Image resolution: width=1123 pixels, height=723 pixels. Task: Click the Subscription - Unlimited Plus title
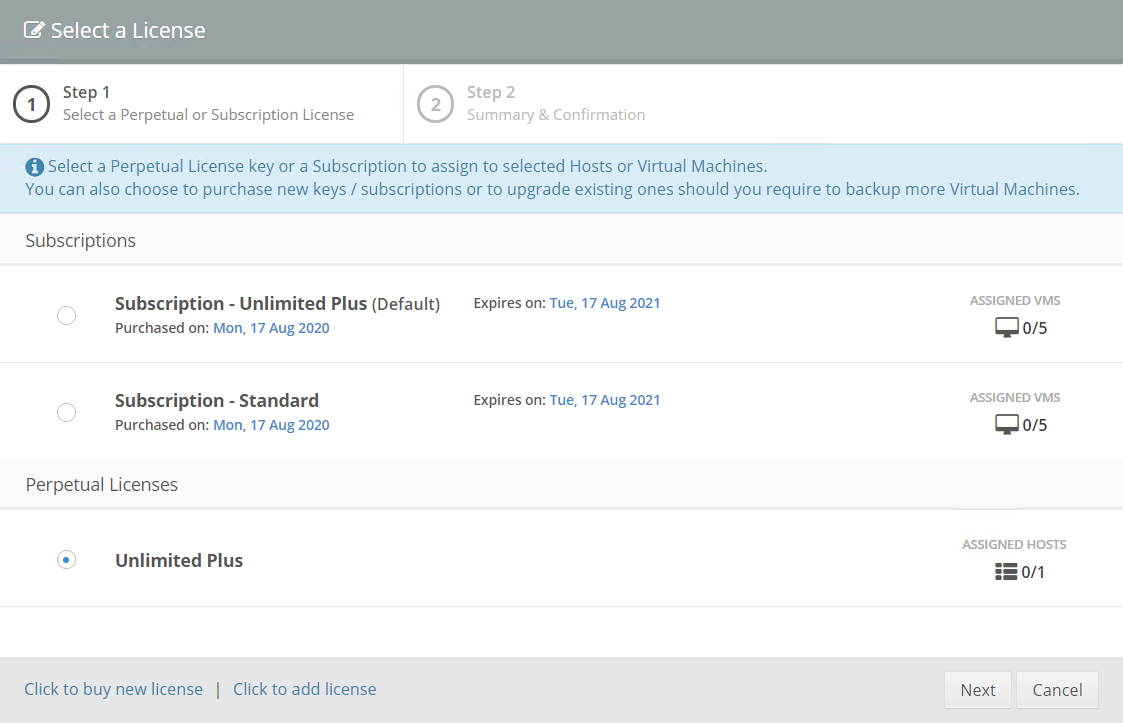(240, 304)
